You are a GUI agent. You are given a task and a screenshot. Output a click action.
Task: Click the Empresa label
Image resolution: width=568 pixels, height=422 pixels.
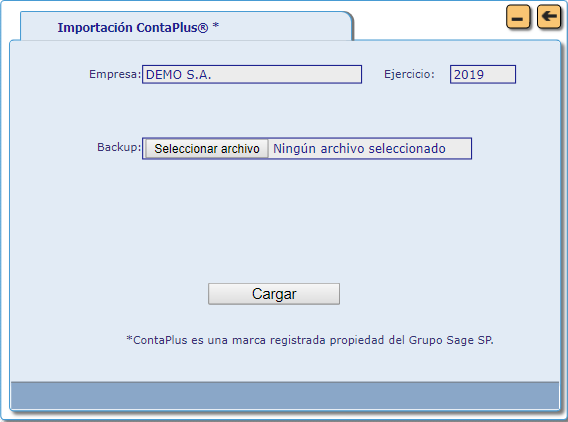(115, 74)
